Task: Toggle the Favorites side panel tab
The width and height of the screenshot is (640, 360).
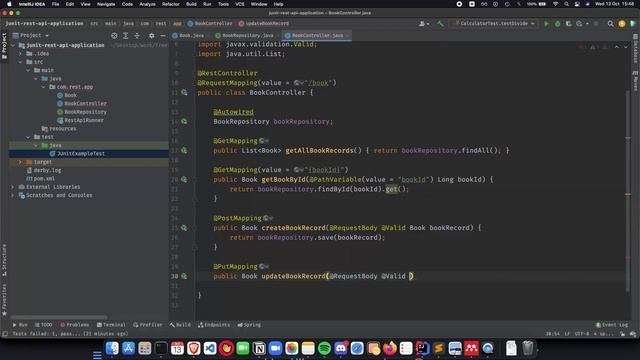Action: click(4, 300)
